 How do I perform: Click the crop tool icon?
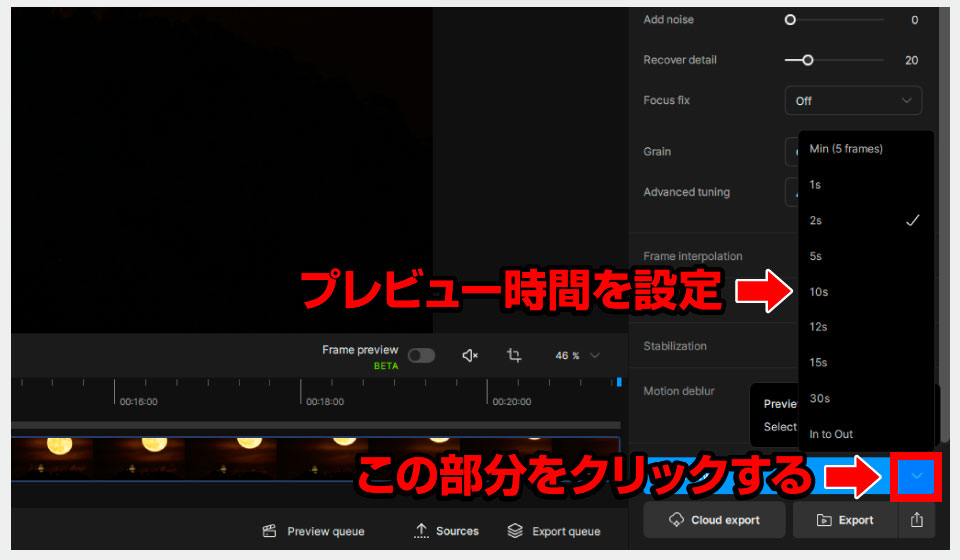coord(514,355)
